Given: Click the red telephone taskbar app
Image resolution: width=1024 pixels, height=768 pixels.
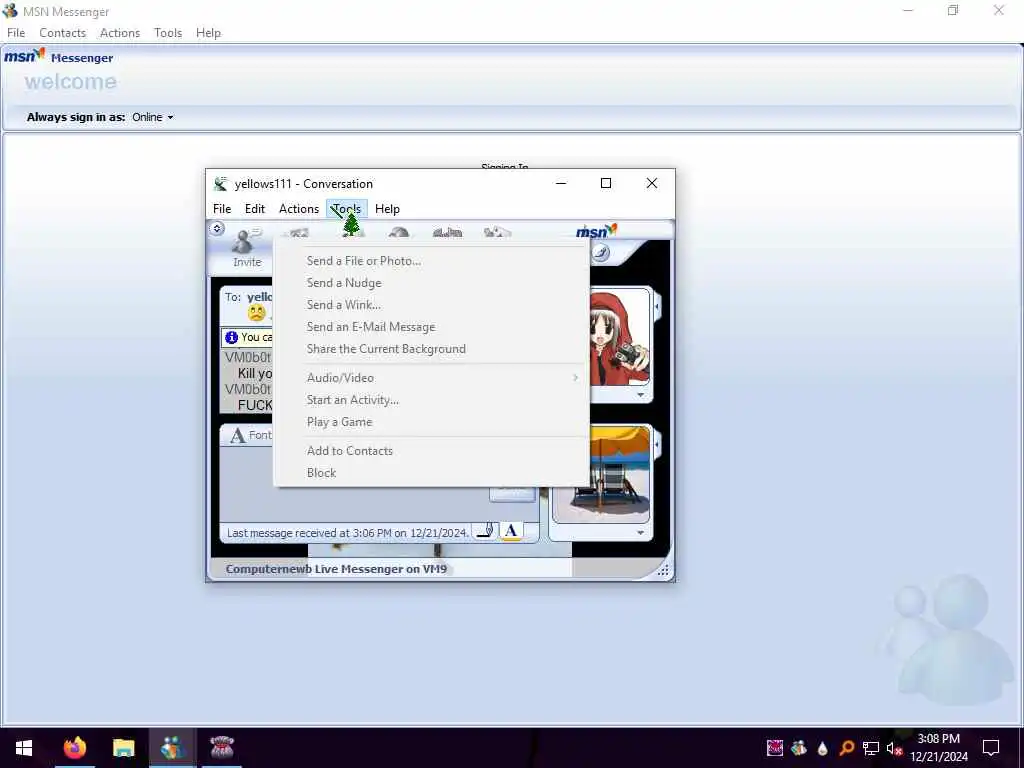Looking at the screenshot, I should click(222, 748).
